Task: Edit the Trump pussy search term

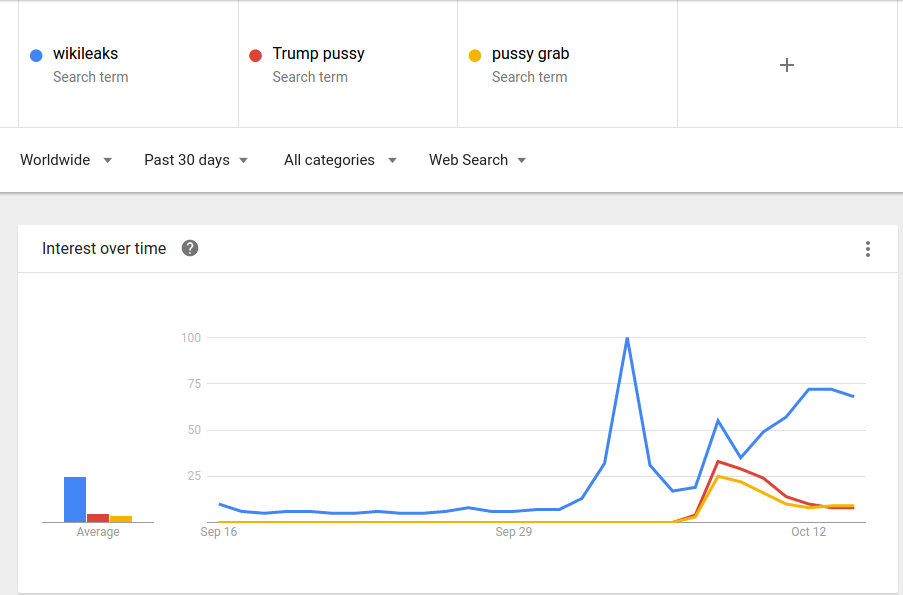Action: click(318, 54)
